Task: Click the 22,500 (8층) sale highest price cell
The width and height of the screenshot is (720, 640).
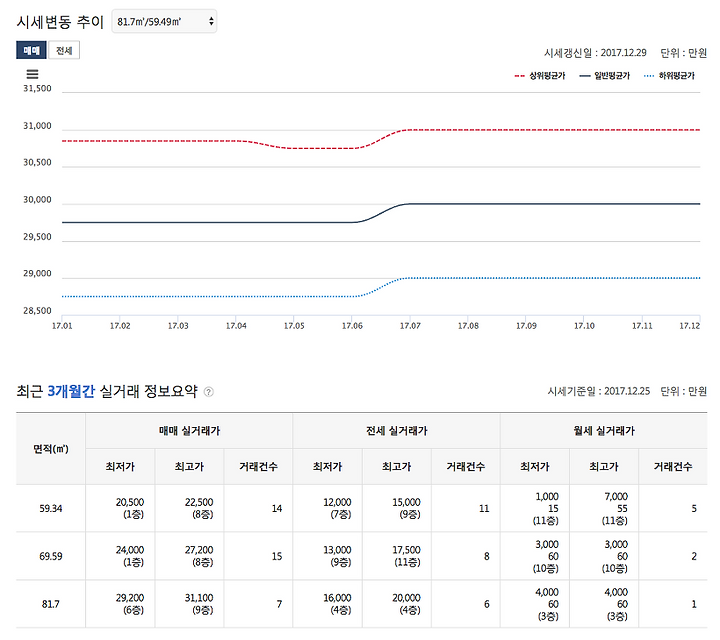Action: point(189,509)
